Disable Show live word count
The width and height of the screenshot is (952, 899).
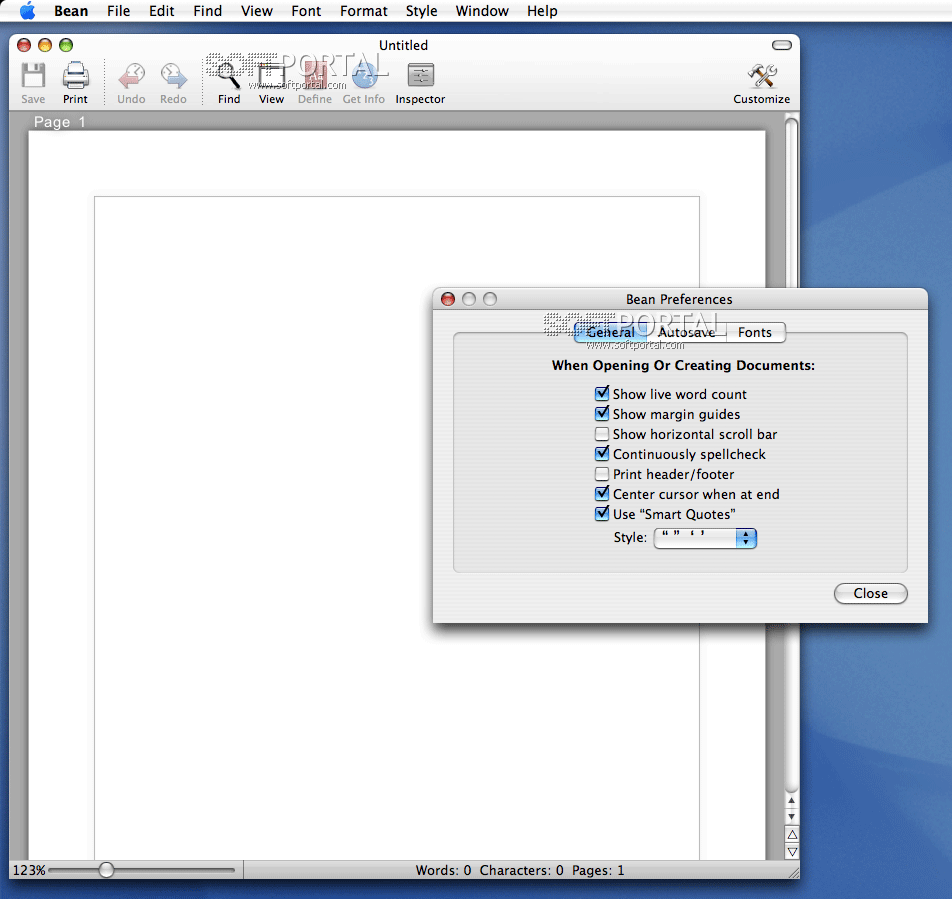point(602,394)
